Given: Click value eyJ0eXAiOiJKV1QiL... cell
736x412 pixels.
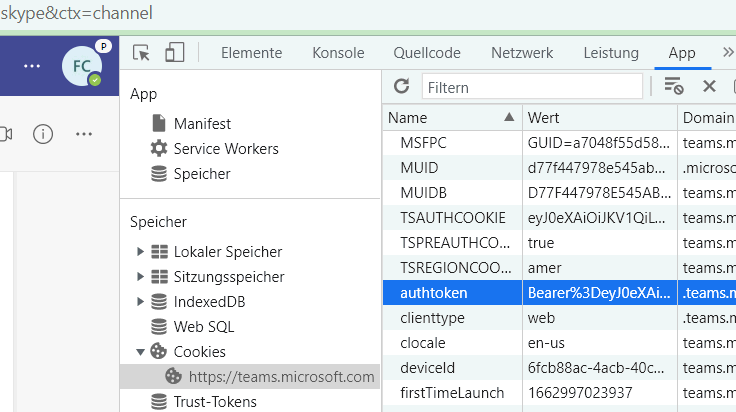Looking at the screenshot, I should 599,218.
